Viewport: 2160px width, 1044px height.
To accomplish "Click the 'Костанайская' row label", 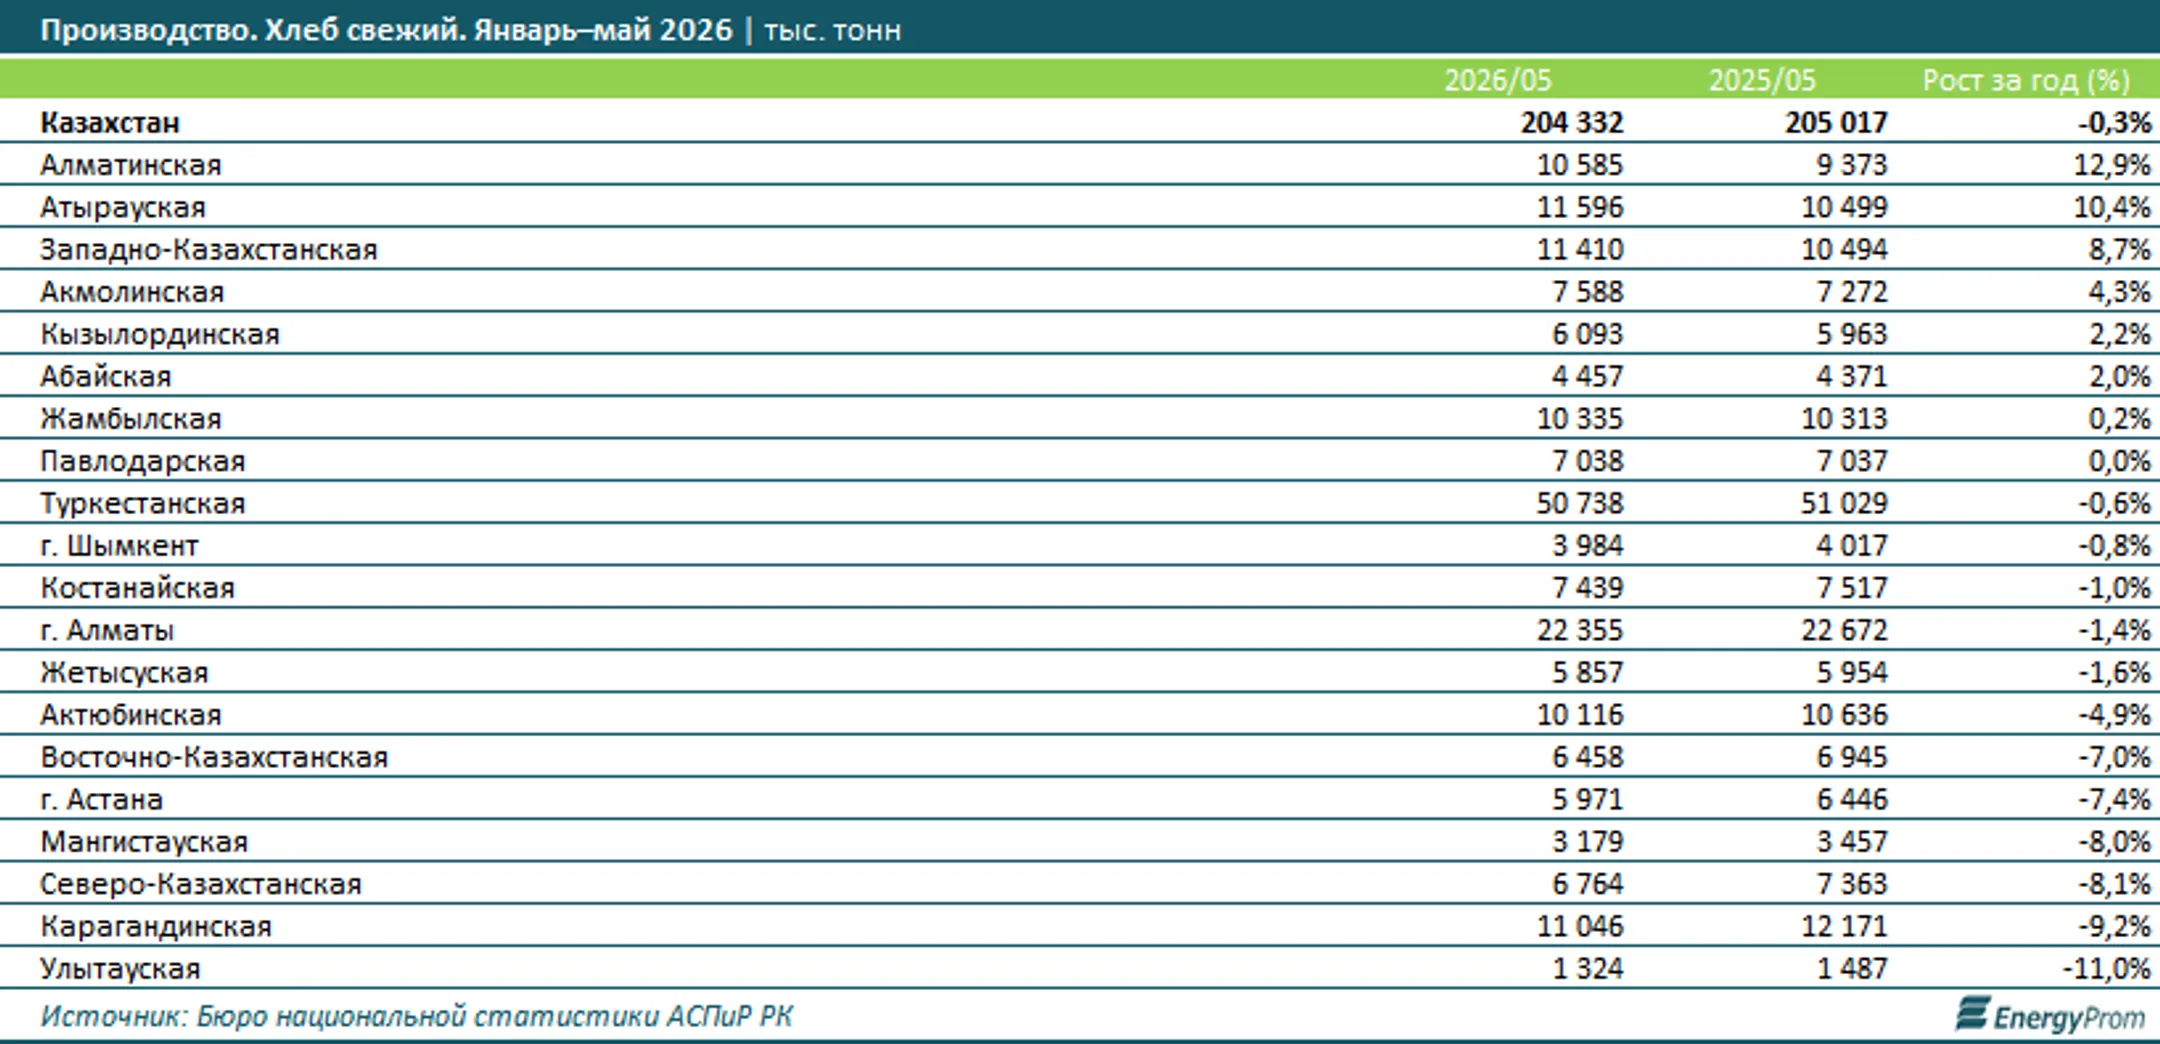I will pyautogui.click(x=138, y=588).
